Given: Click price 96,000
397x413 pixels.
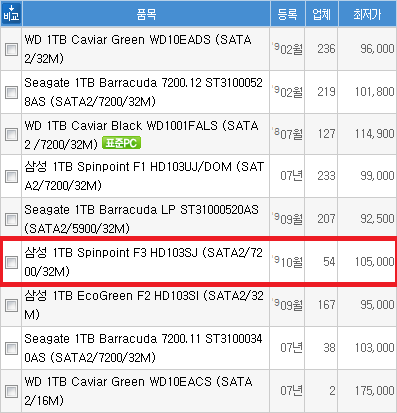Looking at the screenshot, I should point(377,49).
